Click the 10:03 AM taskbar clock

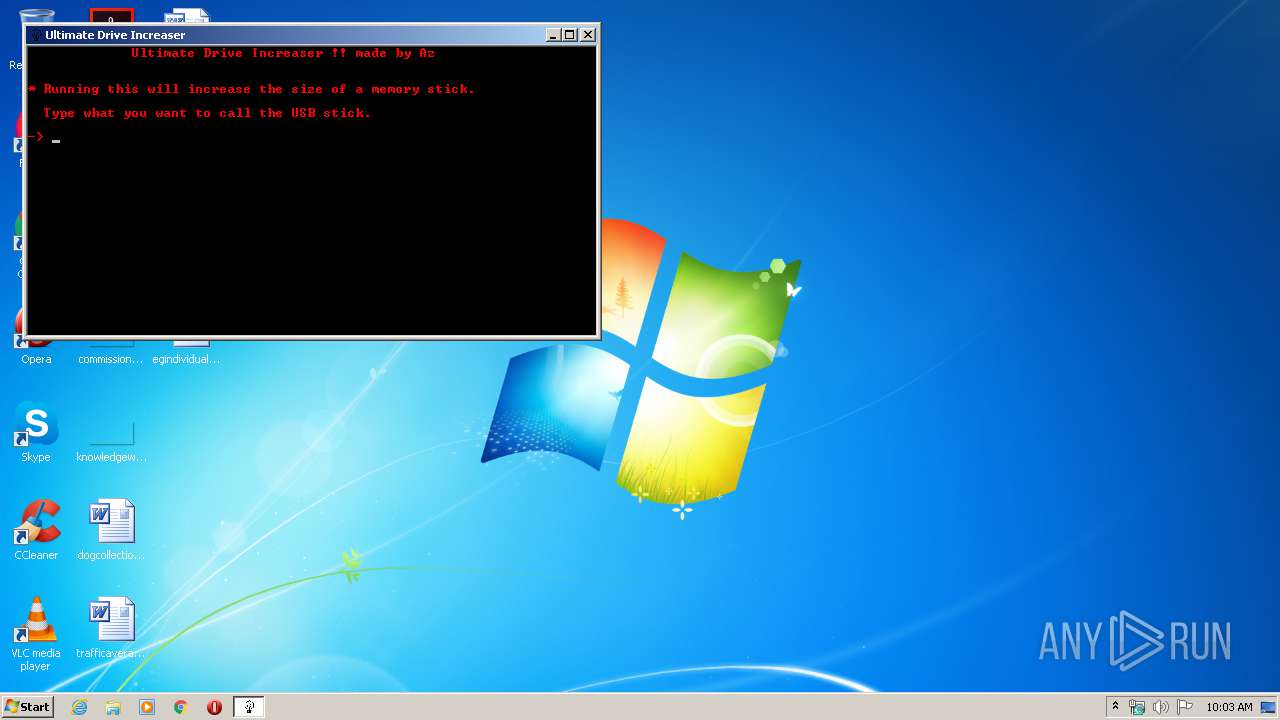pyautogui.click(x=1229, y=707)
